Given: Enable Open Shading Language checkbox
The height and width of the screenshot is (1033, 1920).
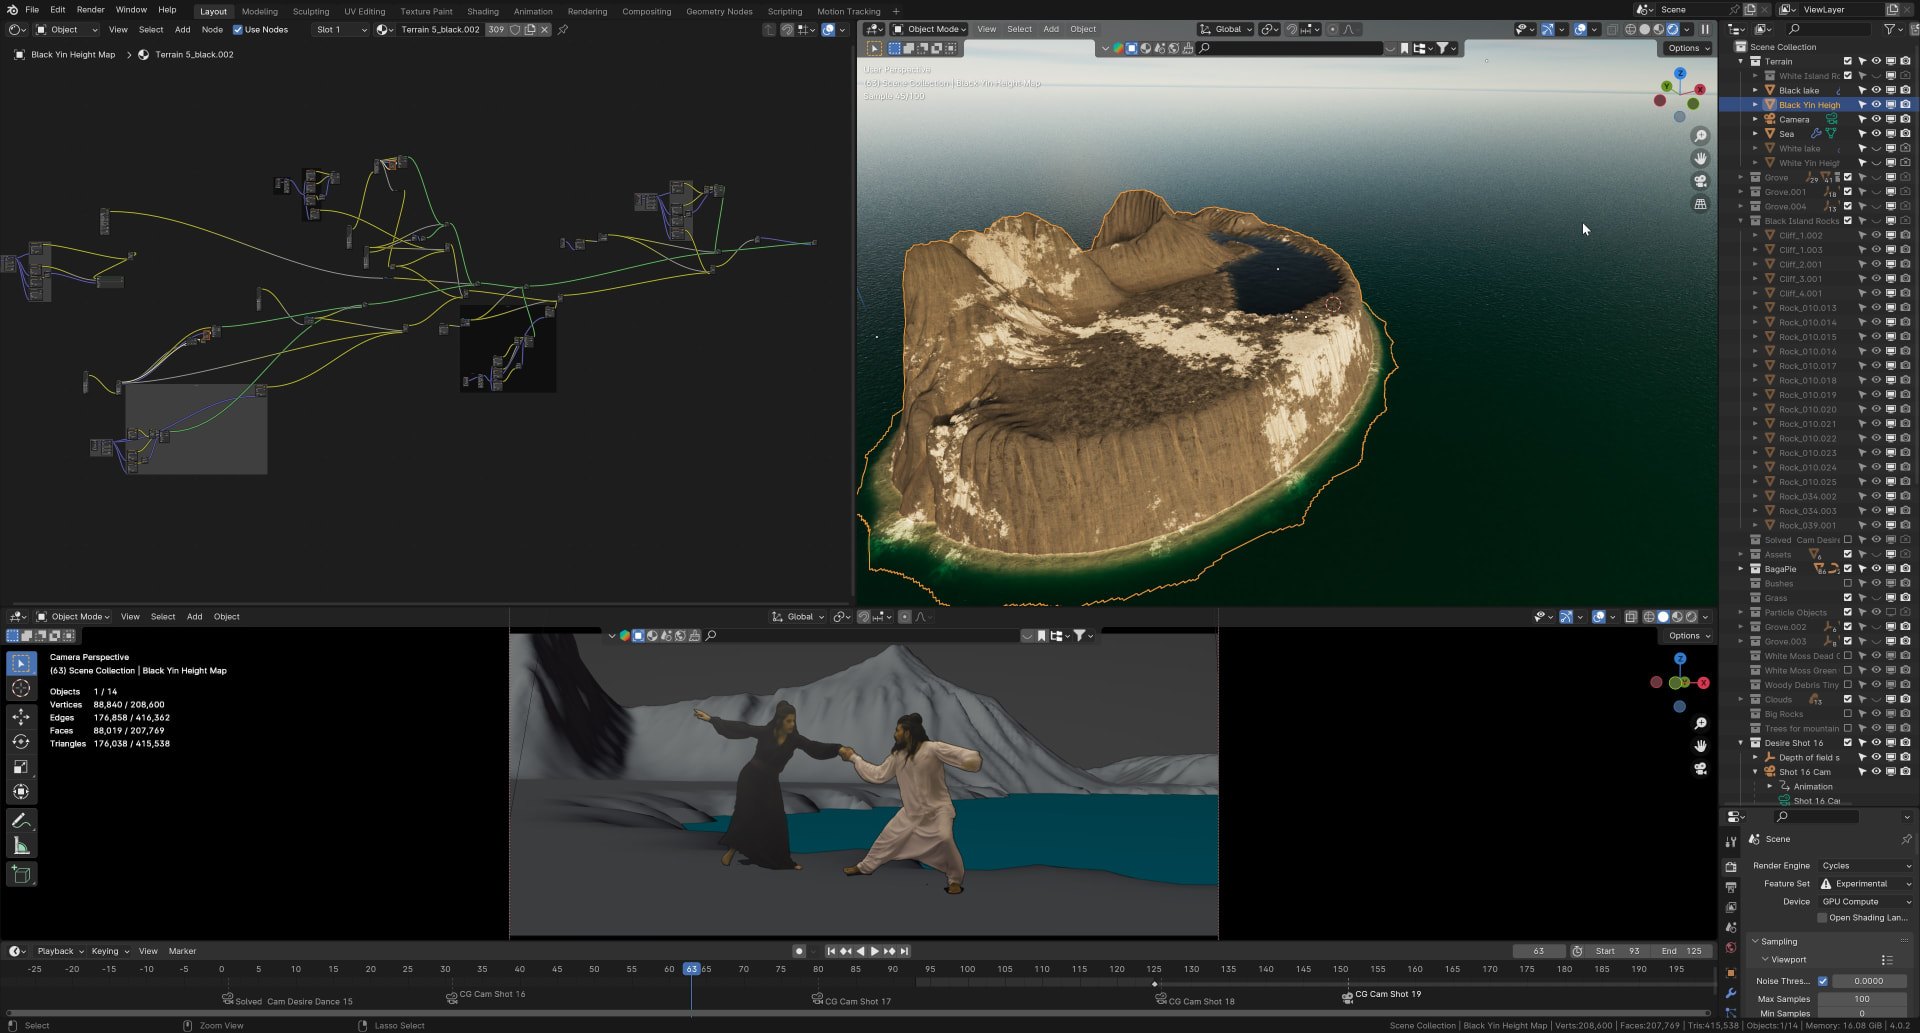Looking at the screenshot, I should pyautogui.click(x=1822, y=918).
